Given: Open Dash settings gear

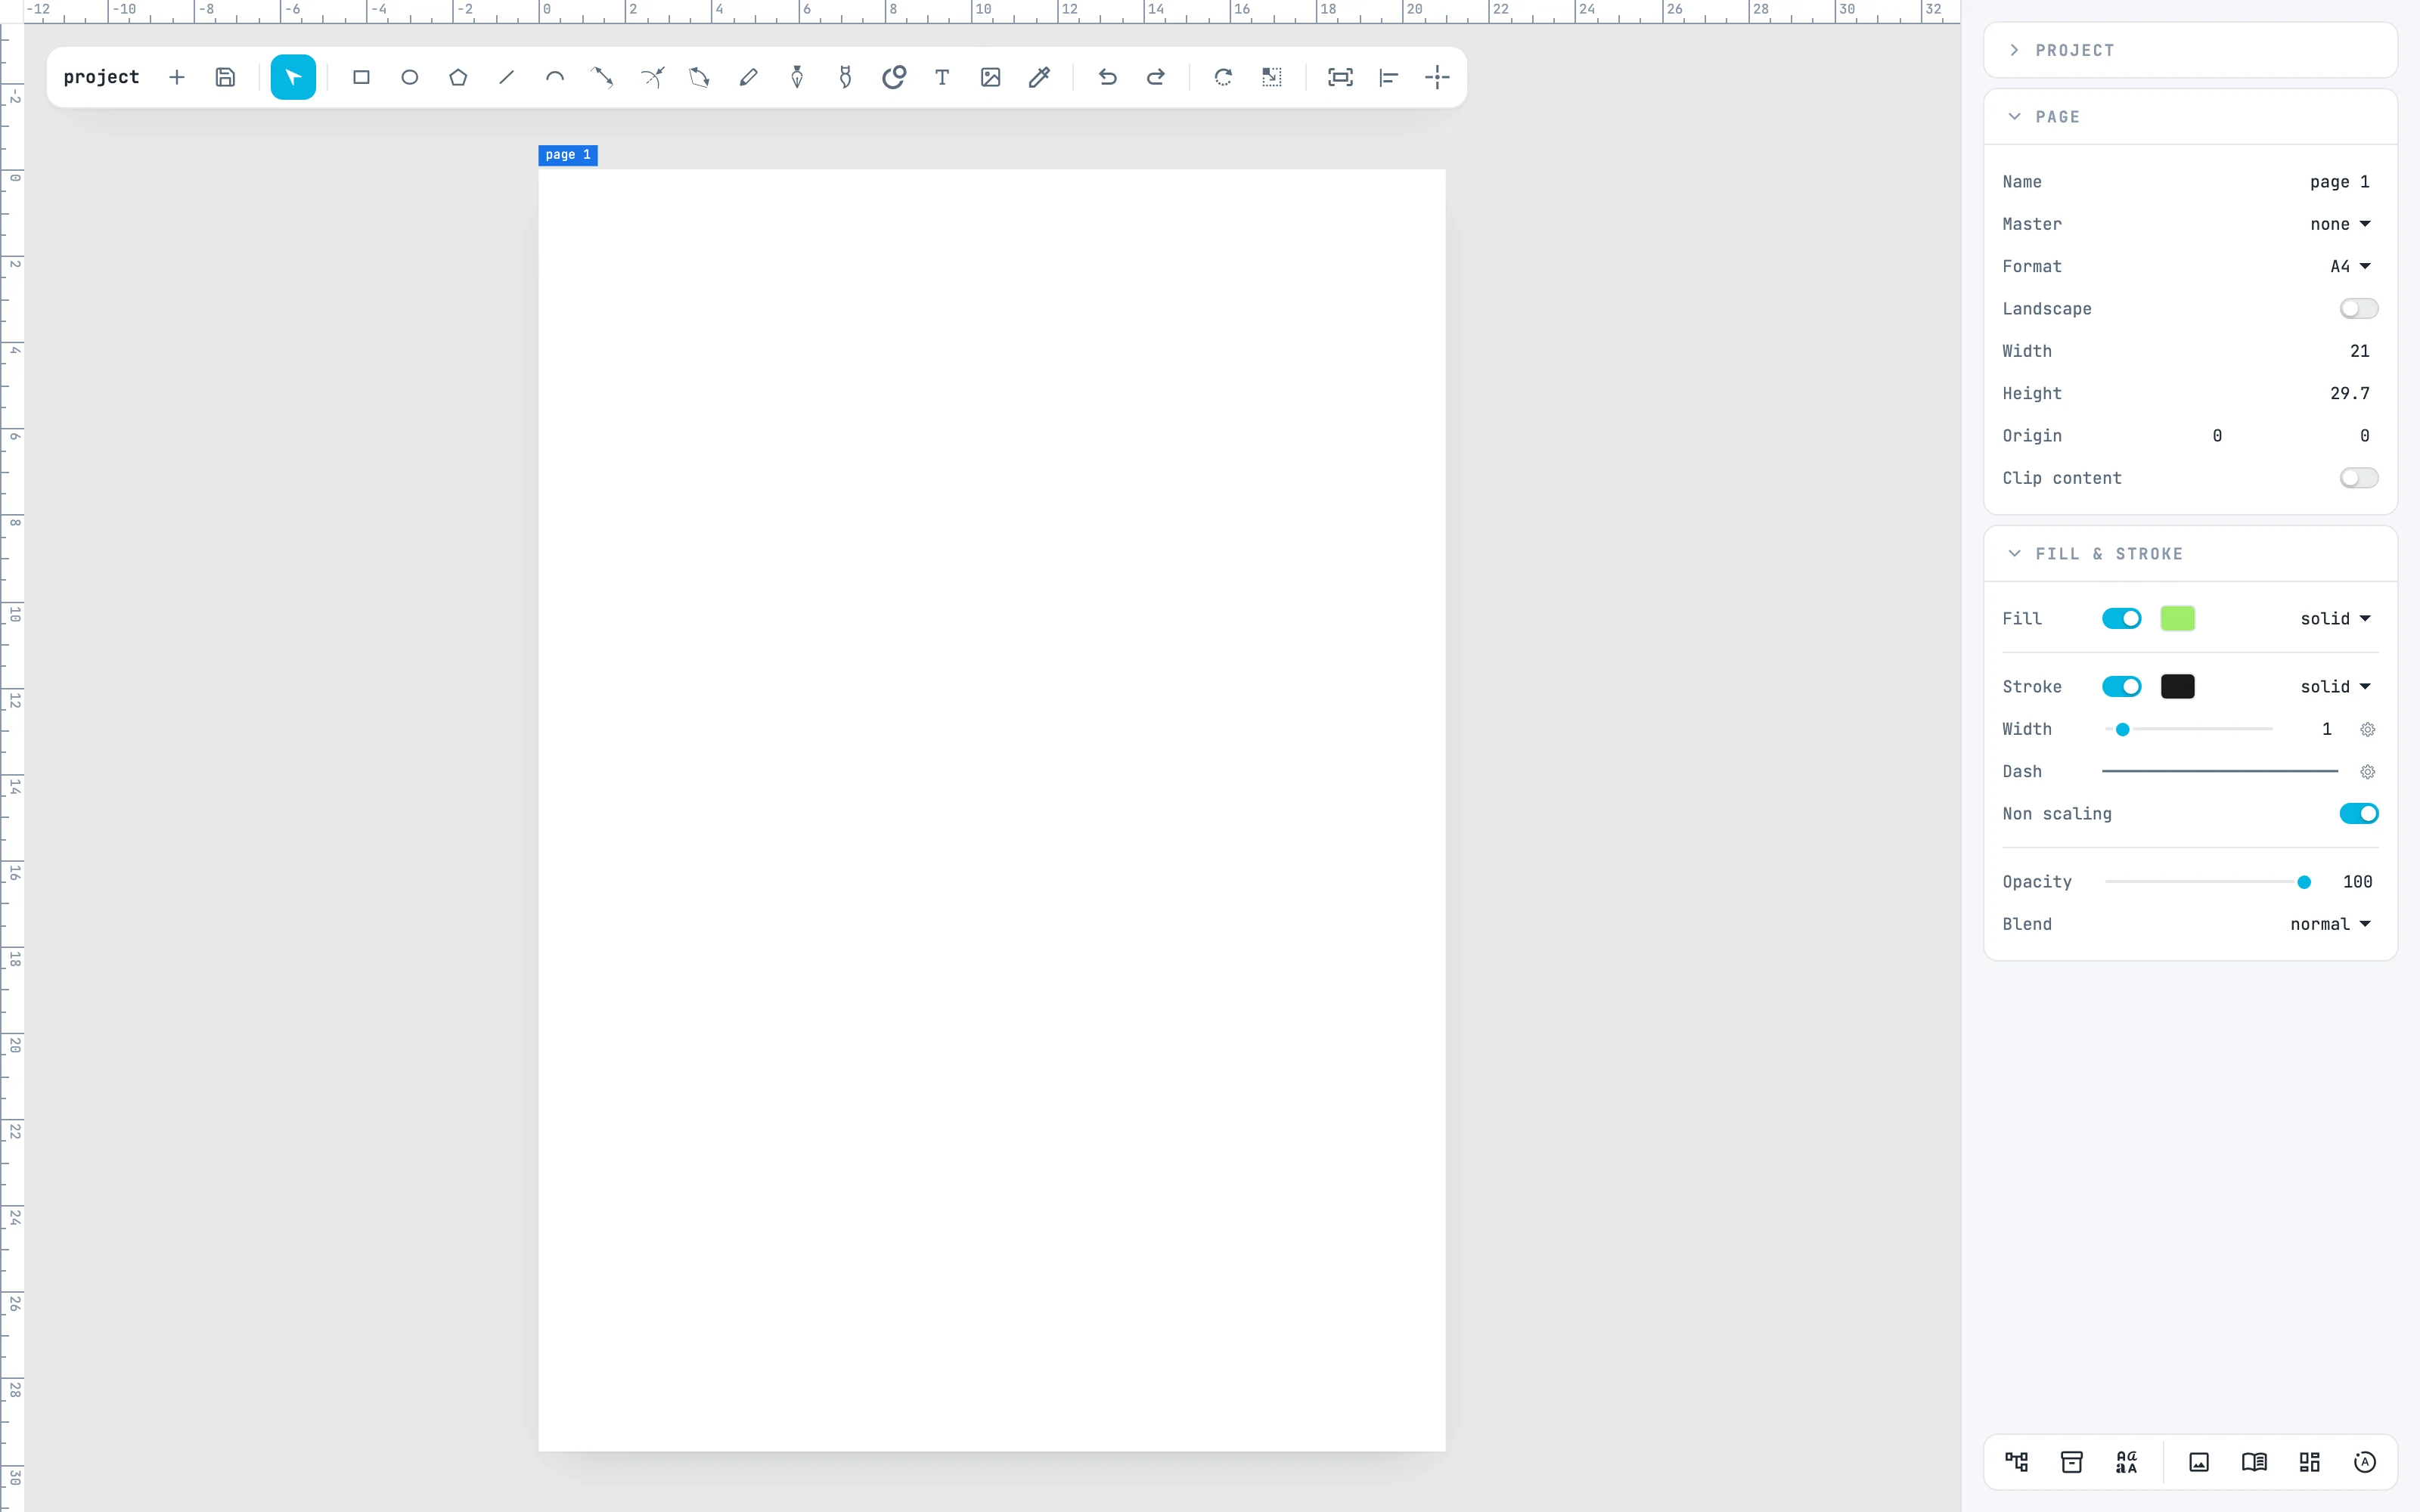Looking at the screenshot, I should point(2367,772).
